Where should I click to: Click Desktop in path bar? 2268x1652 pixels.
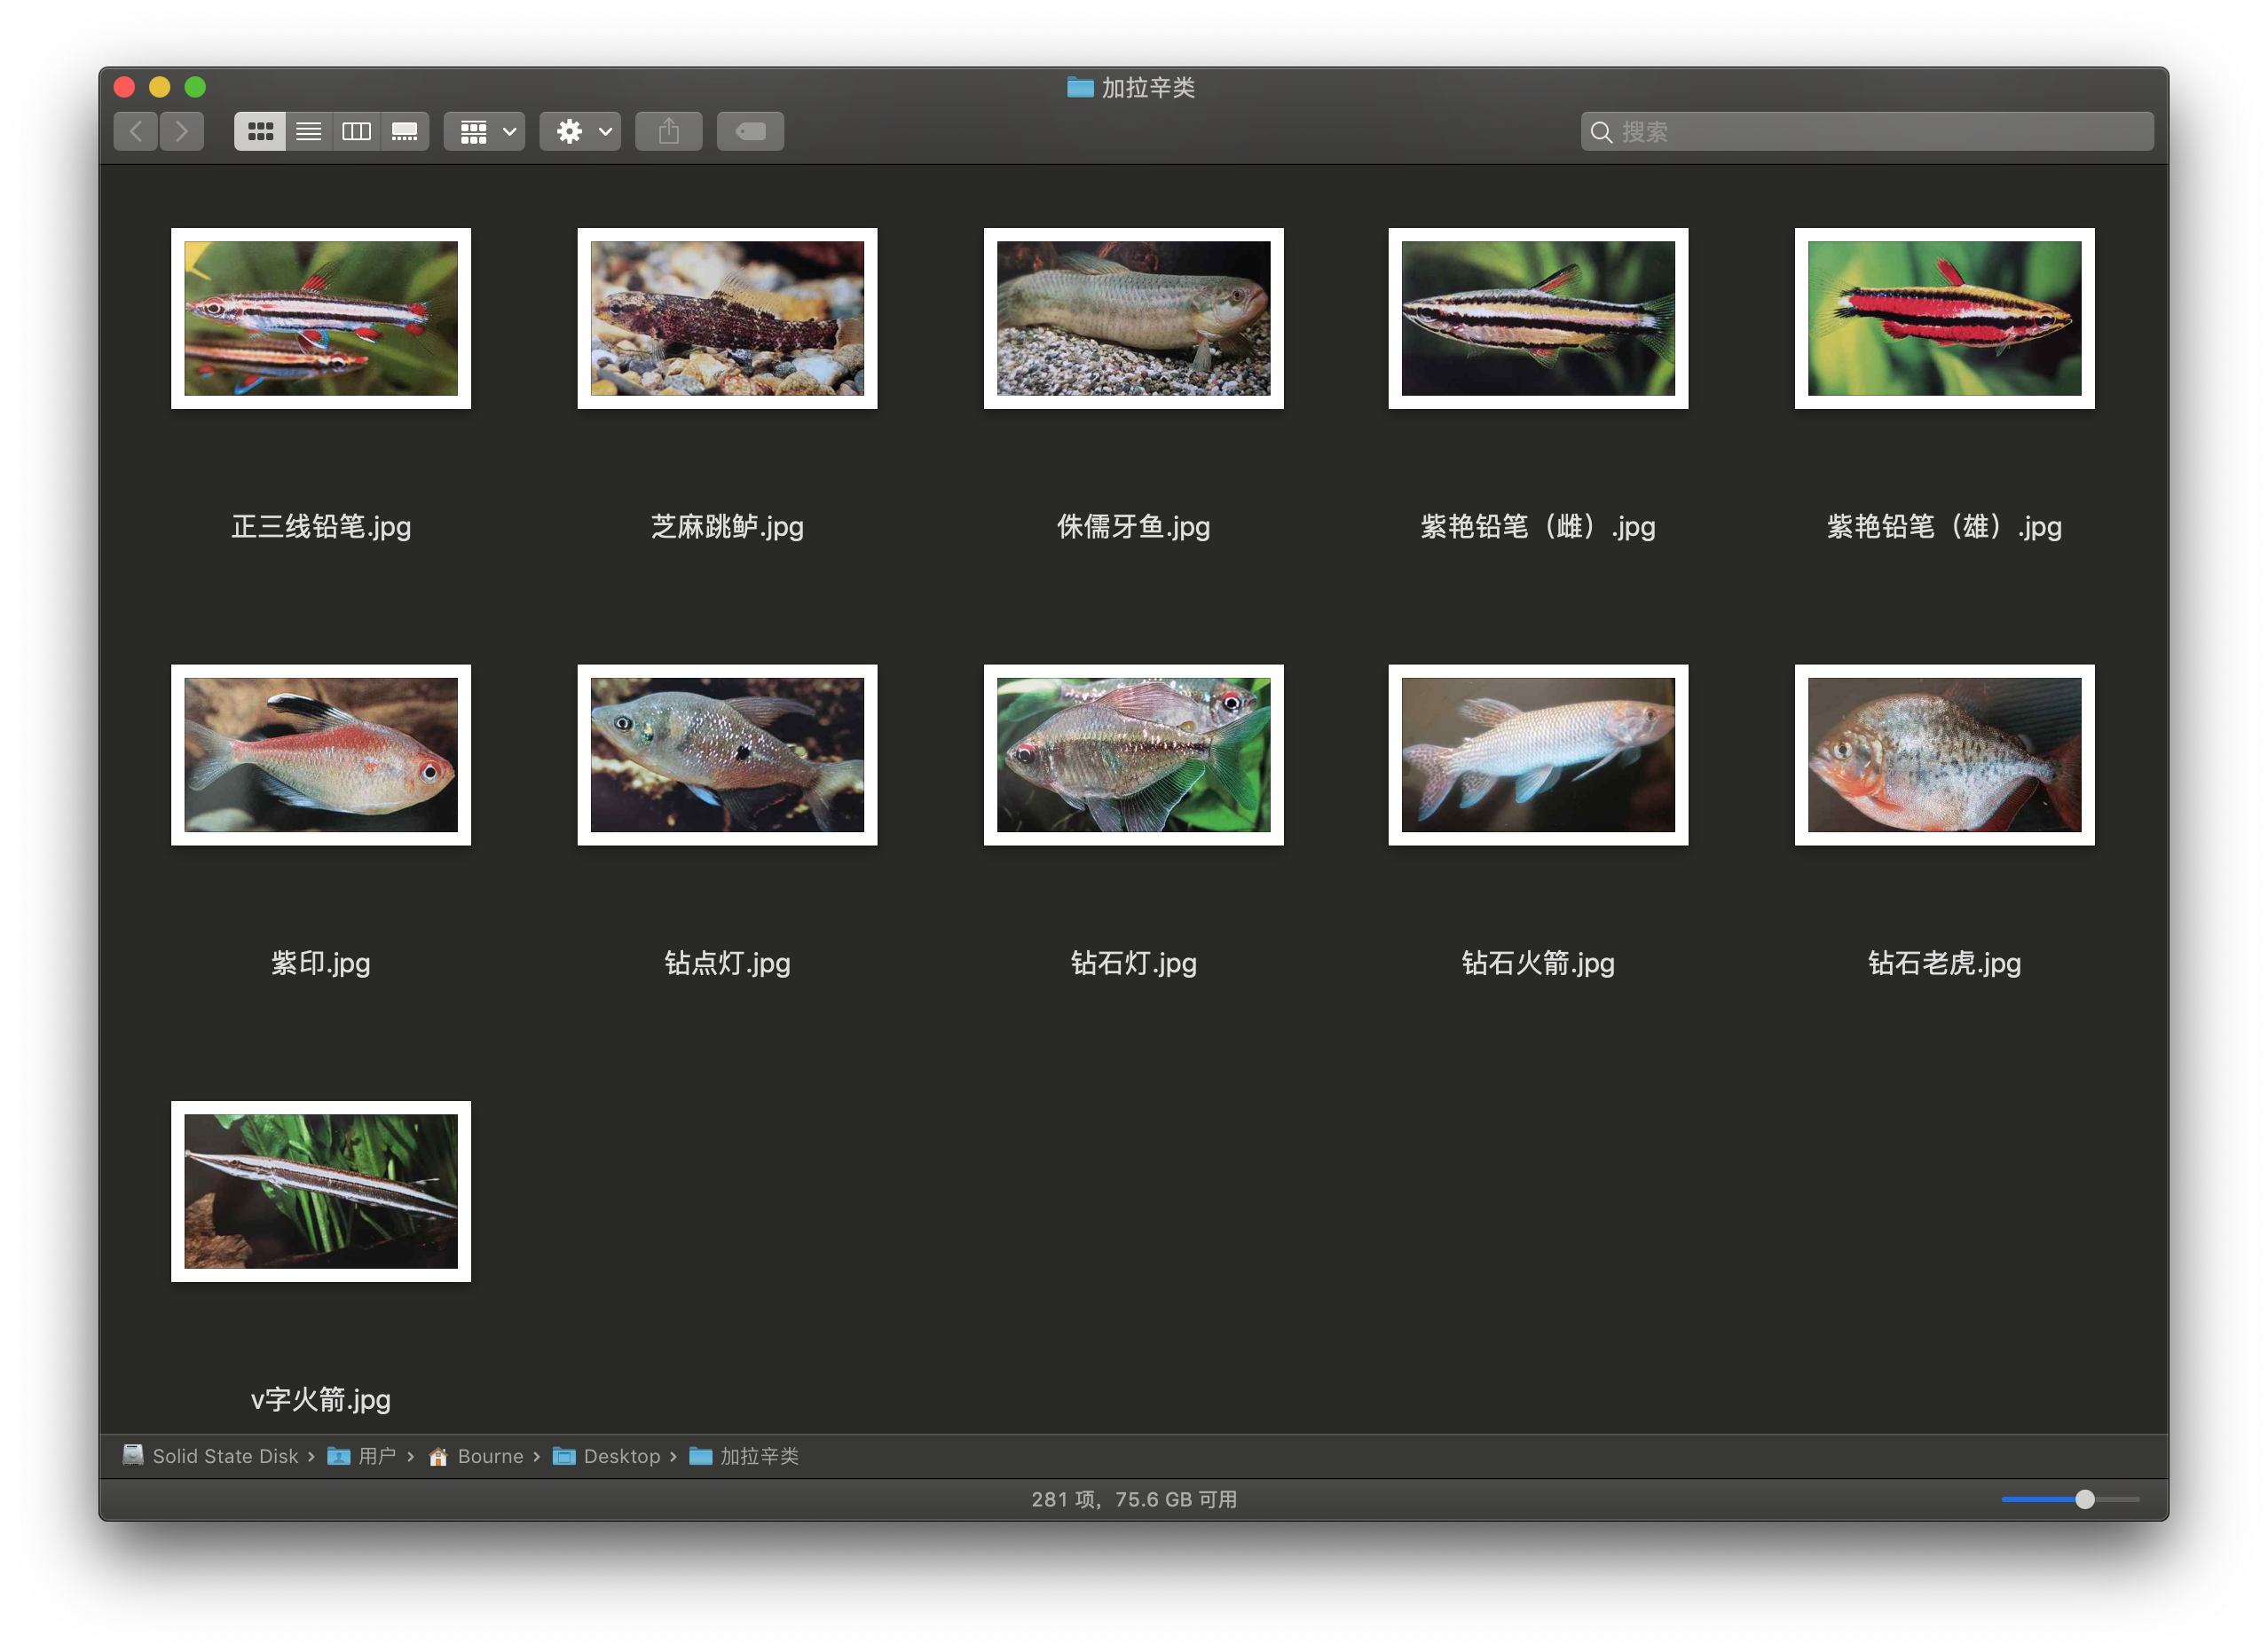(607, 1456)
